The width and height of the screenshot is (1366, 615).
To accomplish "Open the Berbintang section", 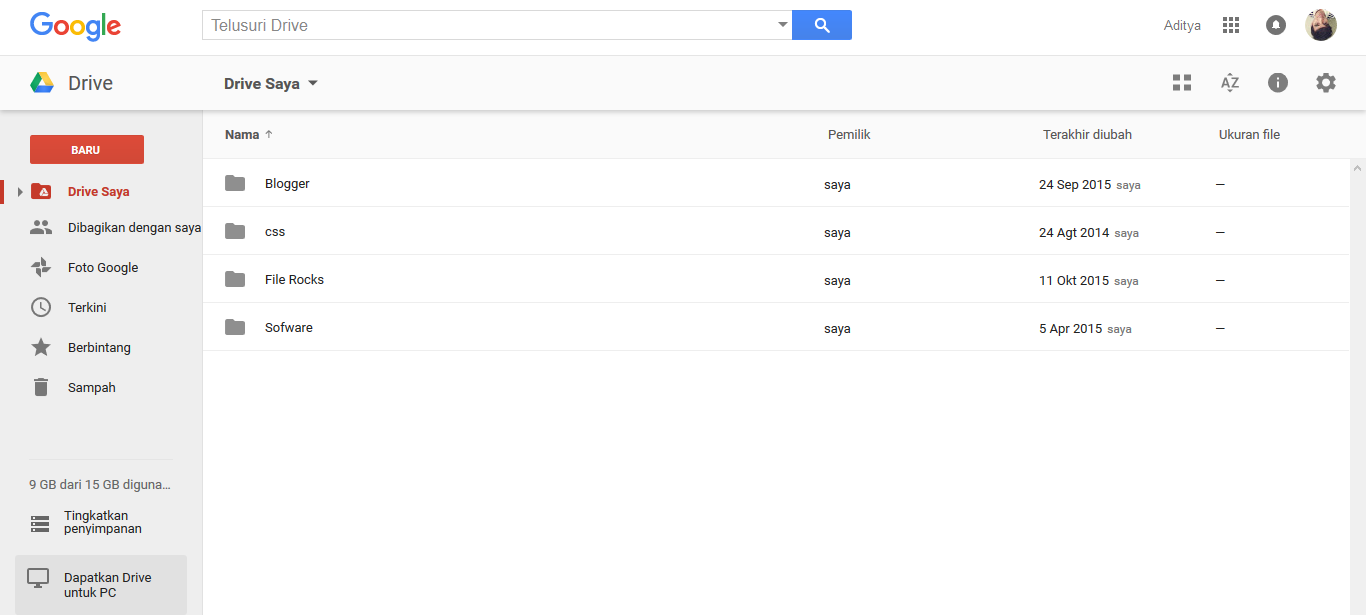I will click(97, 347).
